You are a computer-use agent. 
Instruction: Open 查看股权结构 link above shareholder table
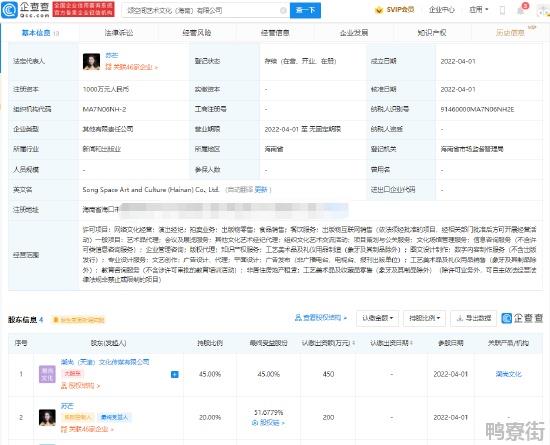coord(321,318)
